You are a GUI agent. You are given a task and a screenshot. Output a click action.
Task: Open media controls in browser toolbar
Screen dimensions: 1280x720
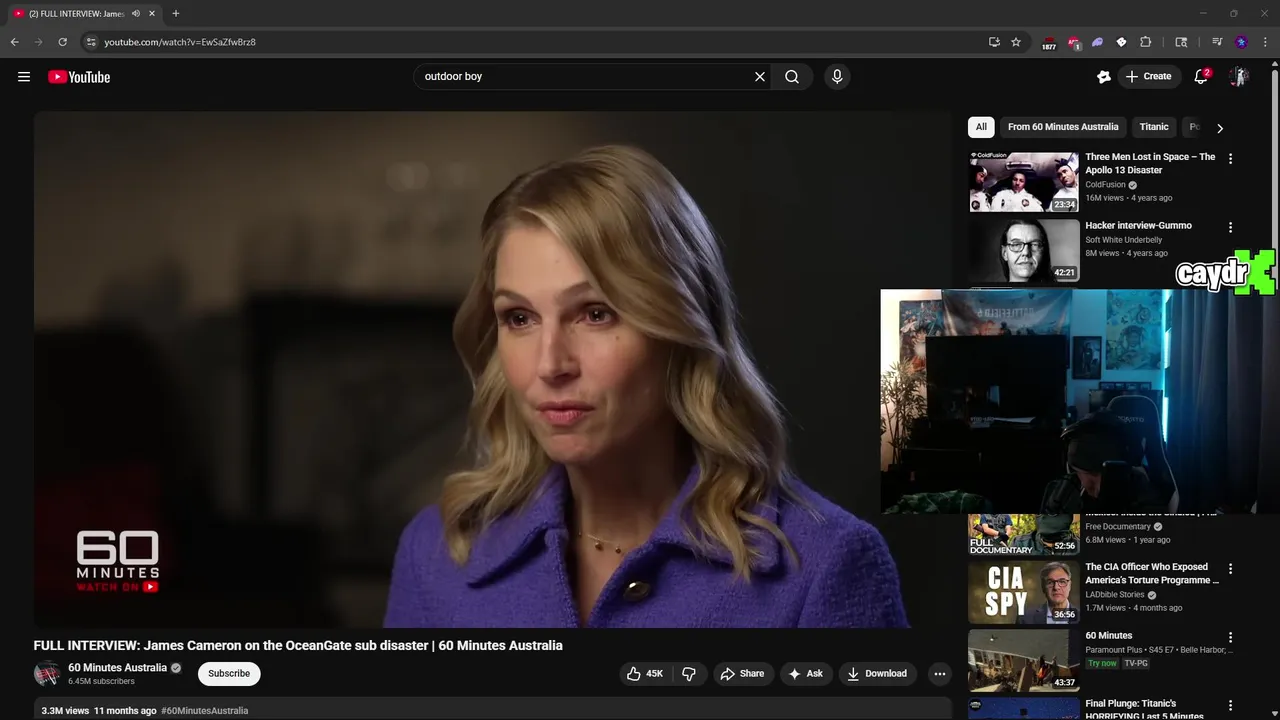point(1217,42)
